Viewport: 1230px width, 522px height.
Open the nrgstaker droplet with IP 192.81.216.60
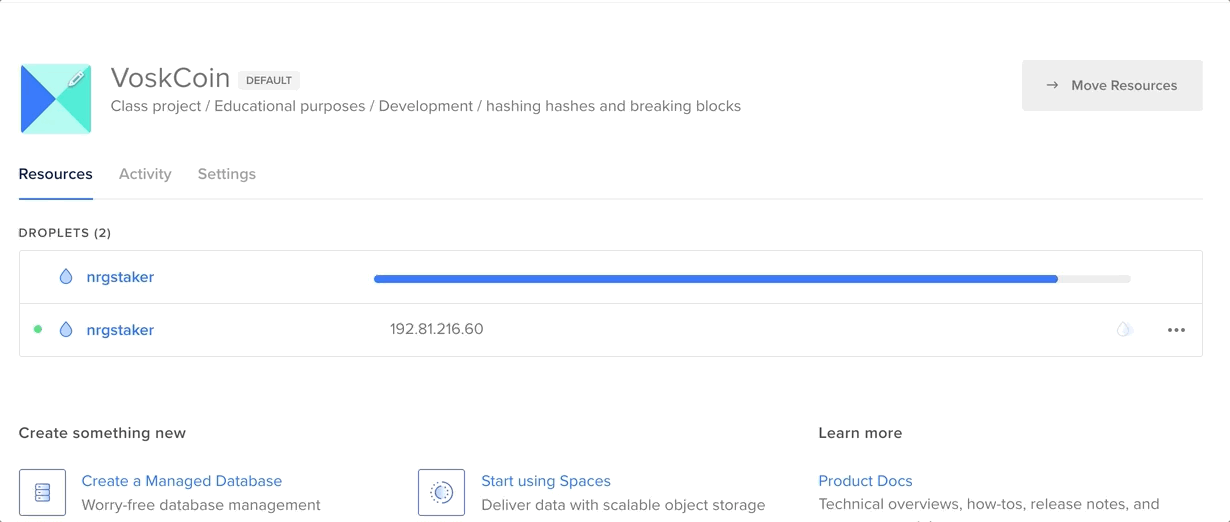coord(120,330)
